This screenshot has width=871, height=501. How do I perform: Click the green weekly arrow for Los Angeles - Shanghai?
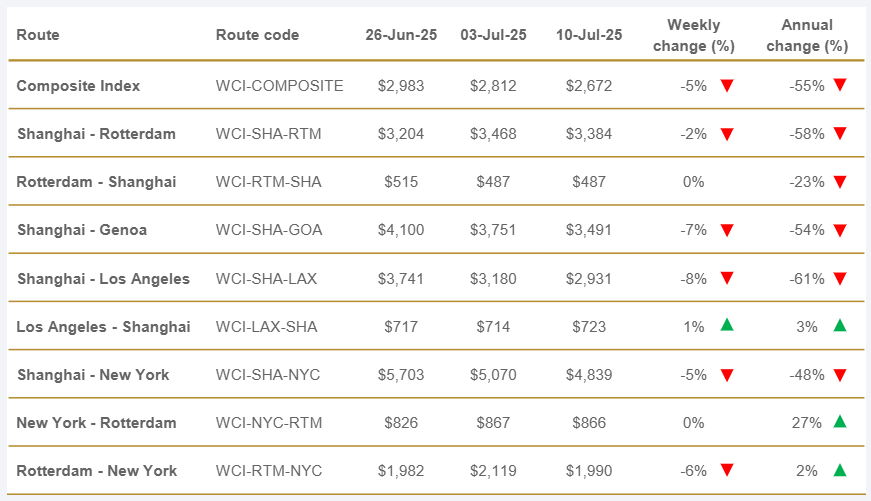[x=727, y=326]
